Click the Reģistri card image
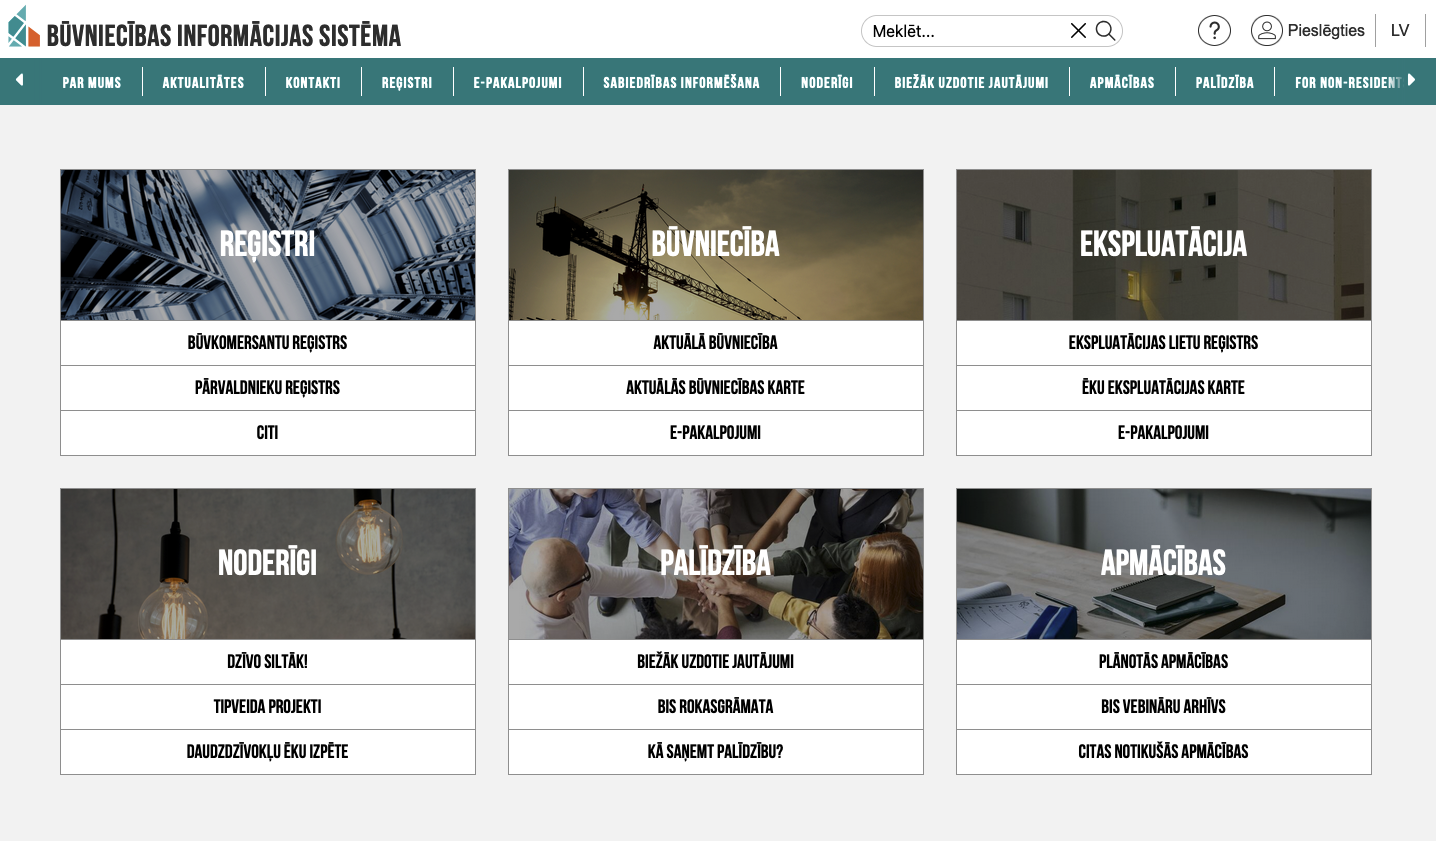1437x841 pixels. coord(268,245)
